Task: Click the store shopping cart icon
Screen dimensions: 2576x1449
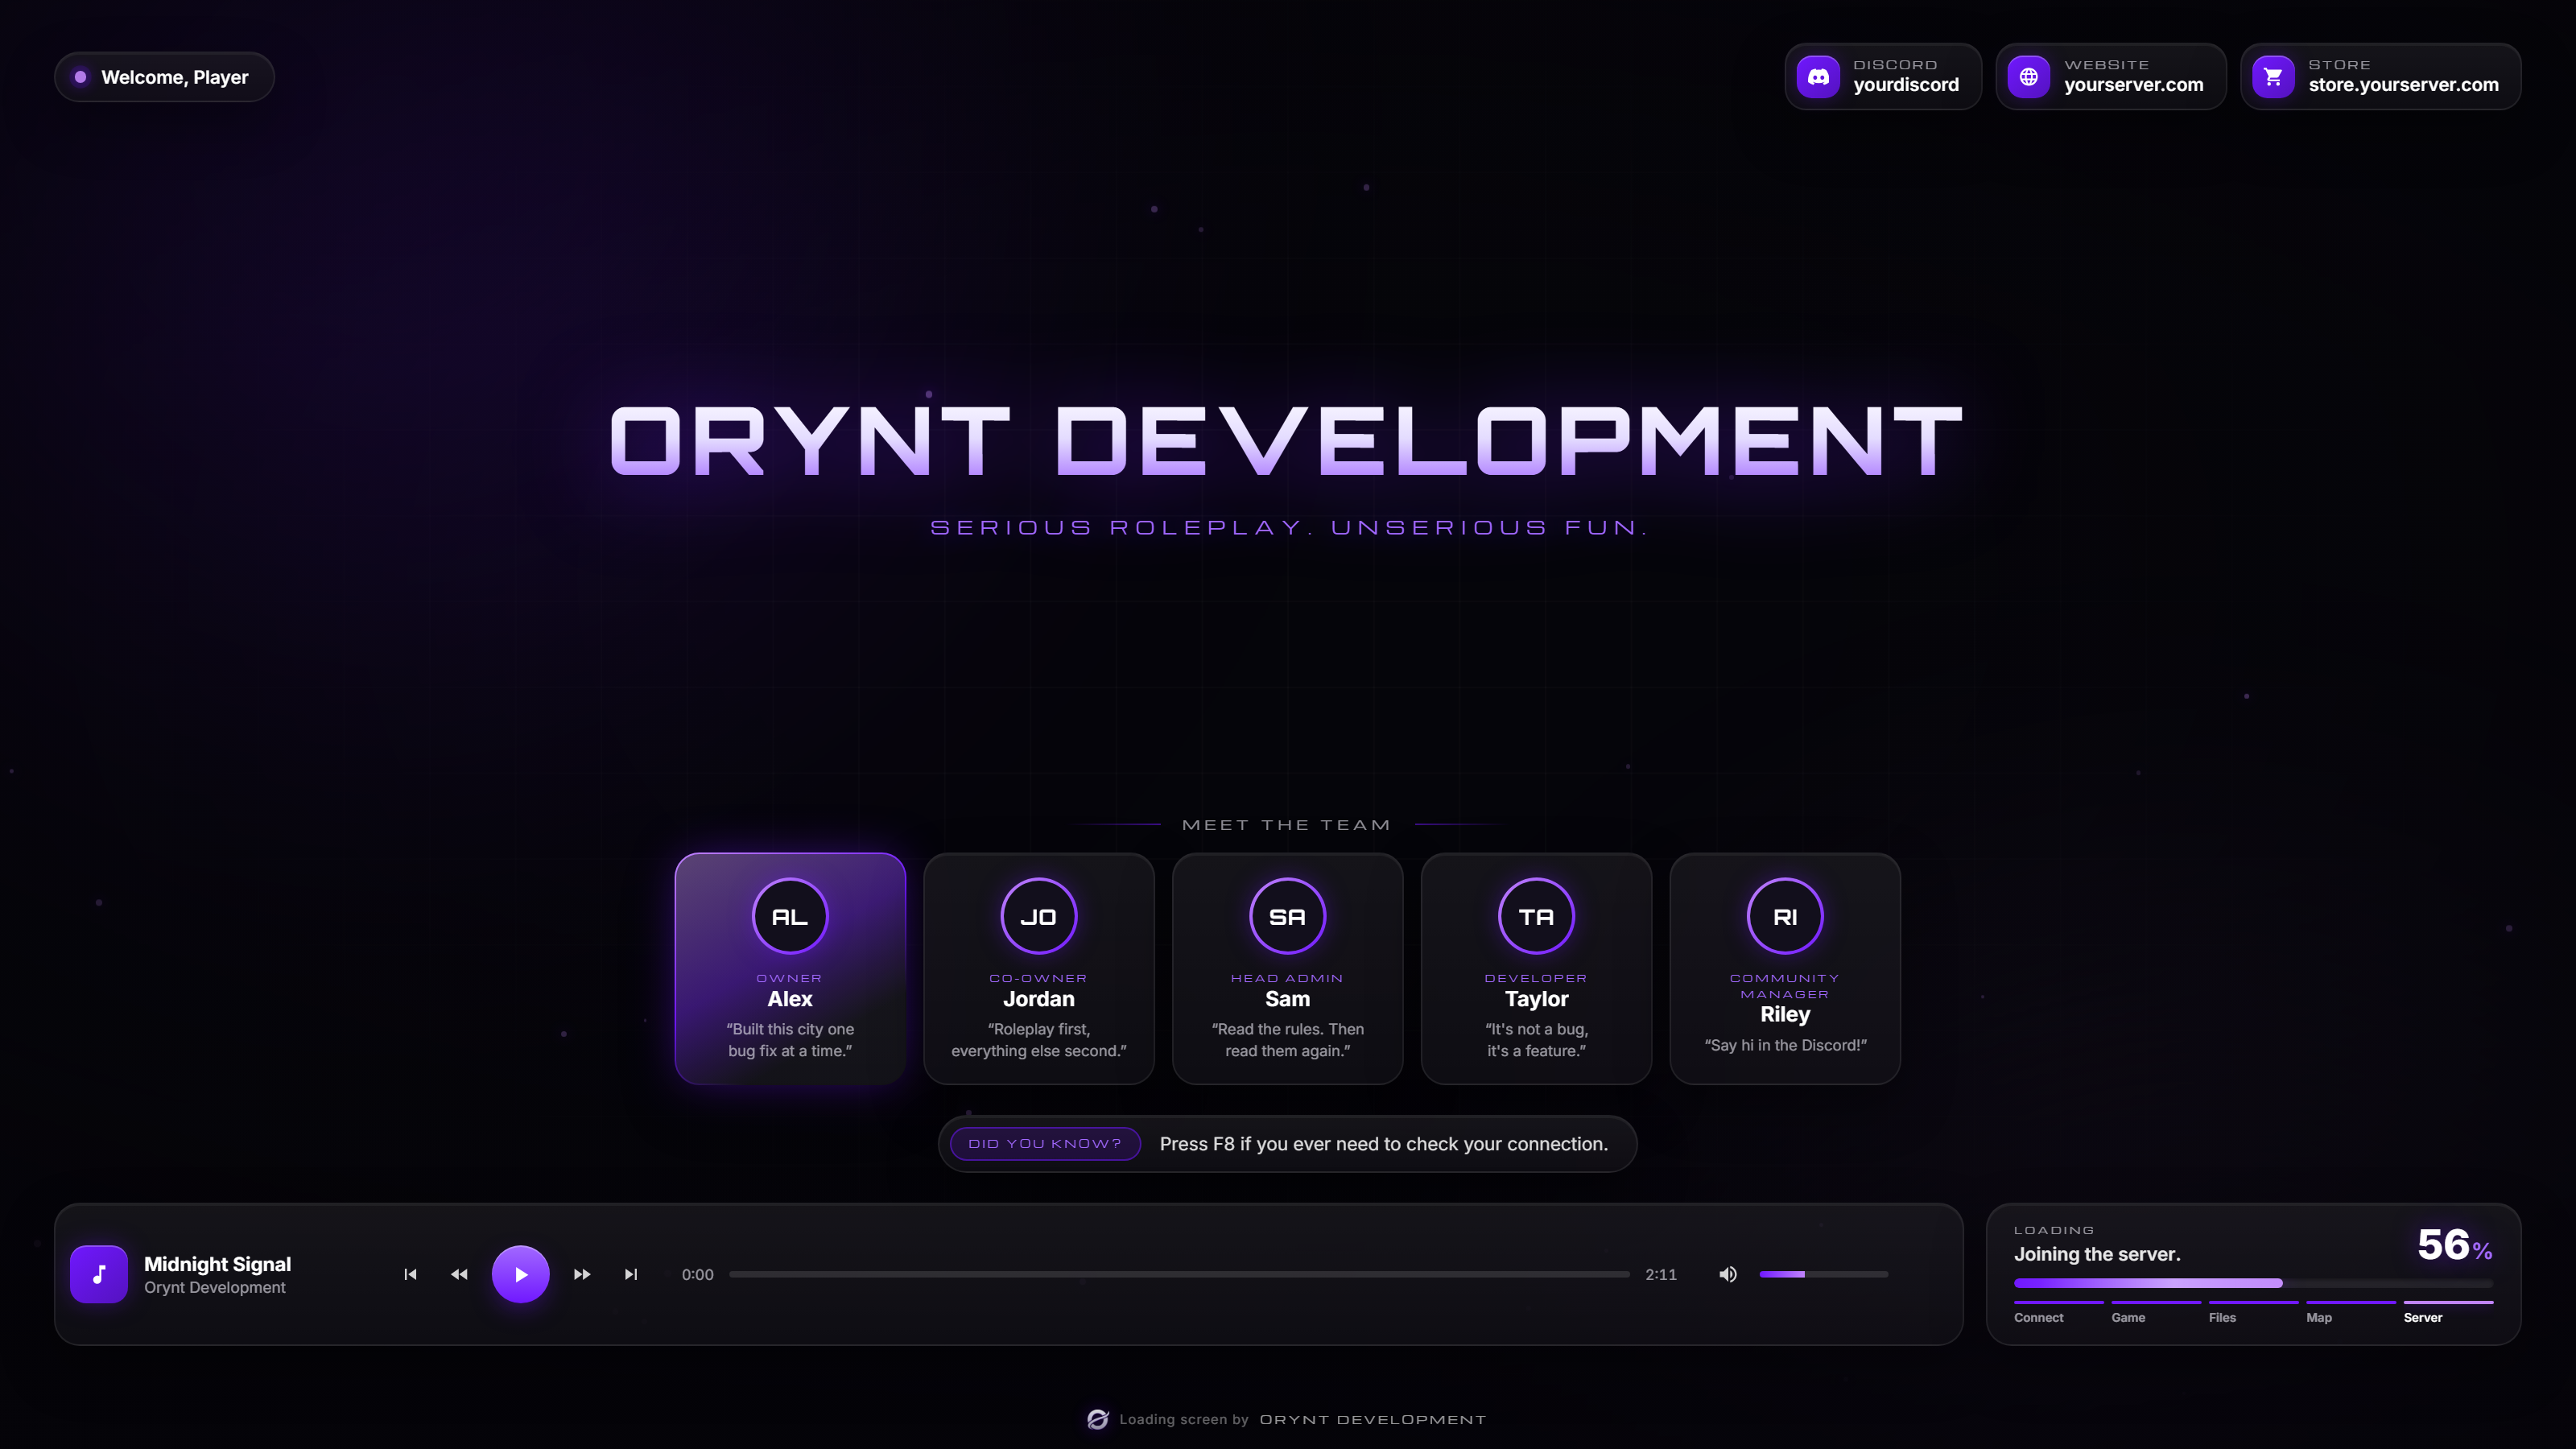Action: pos(2273,76)
